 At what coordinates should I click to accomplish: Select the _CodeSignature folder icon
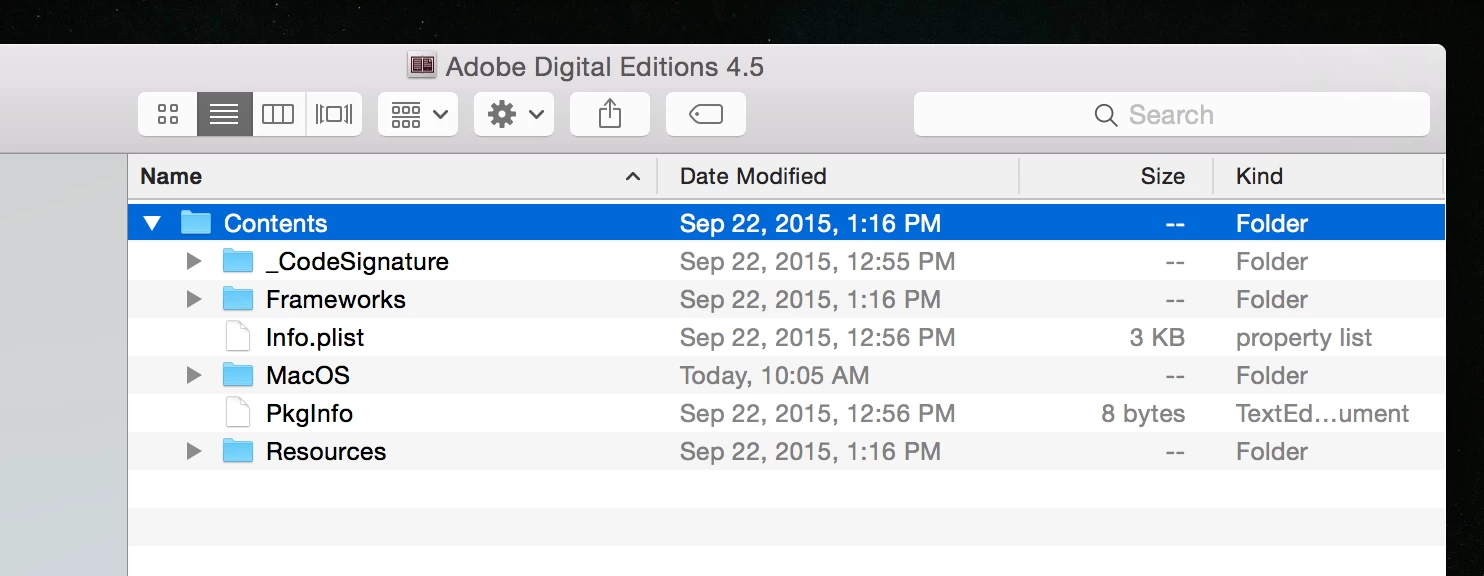(238, 261)
